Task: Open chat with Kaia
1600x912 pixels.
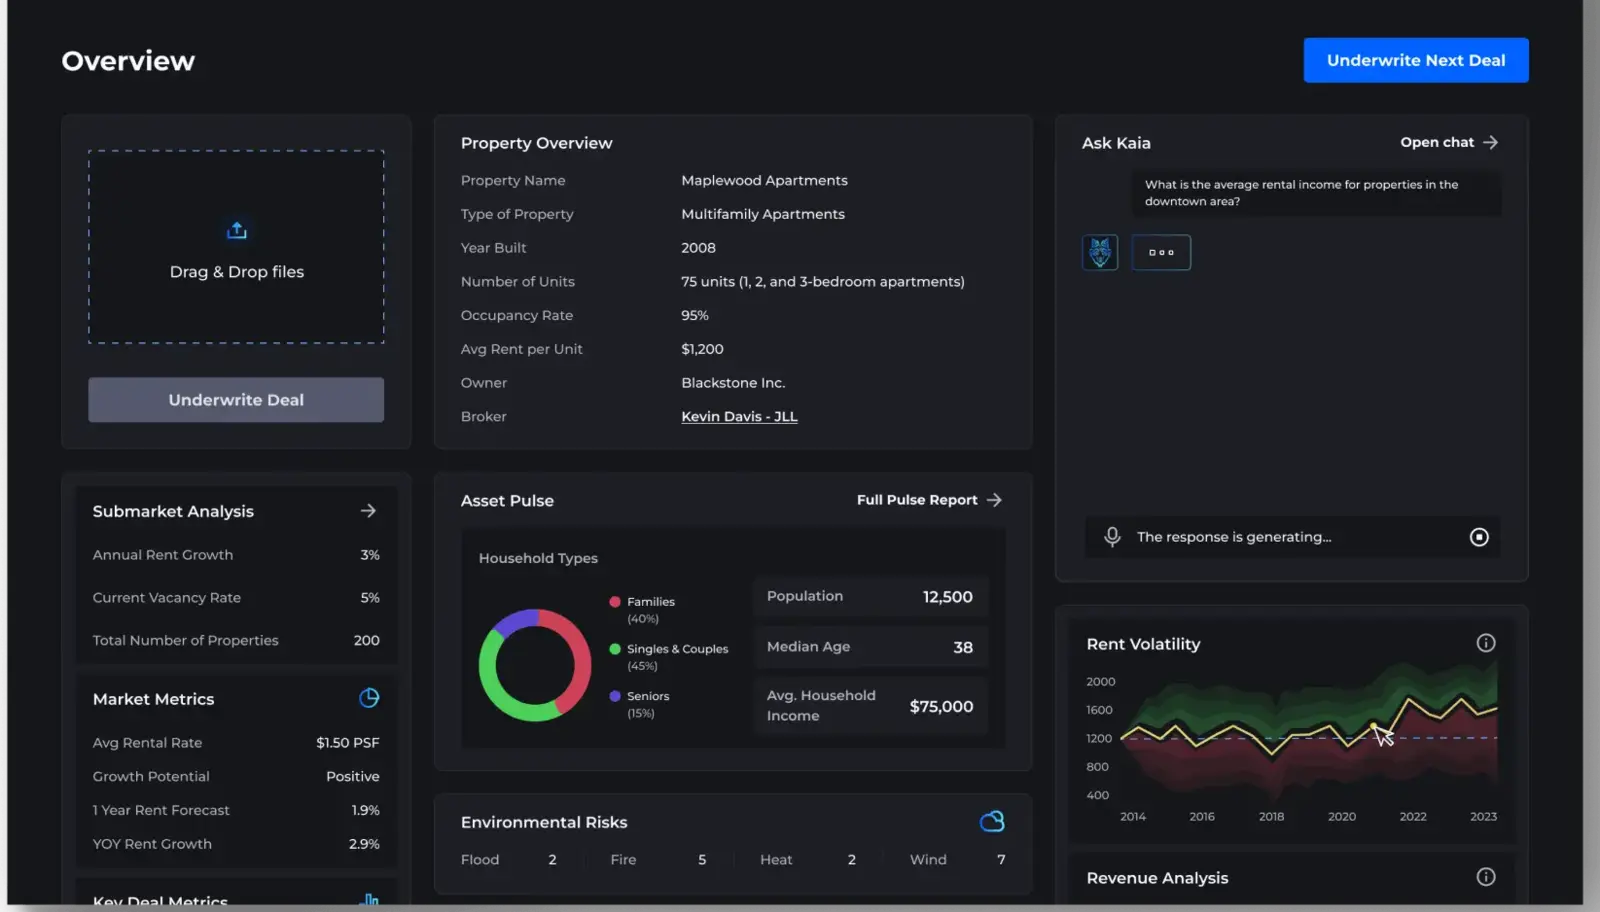Action: pyautogui.click(x=1448, y=143)
